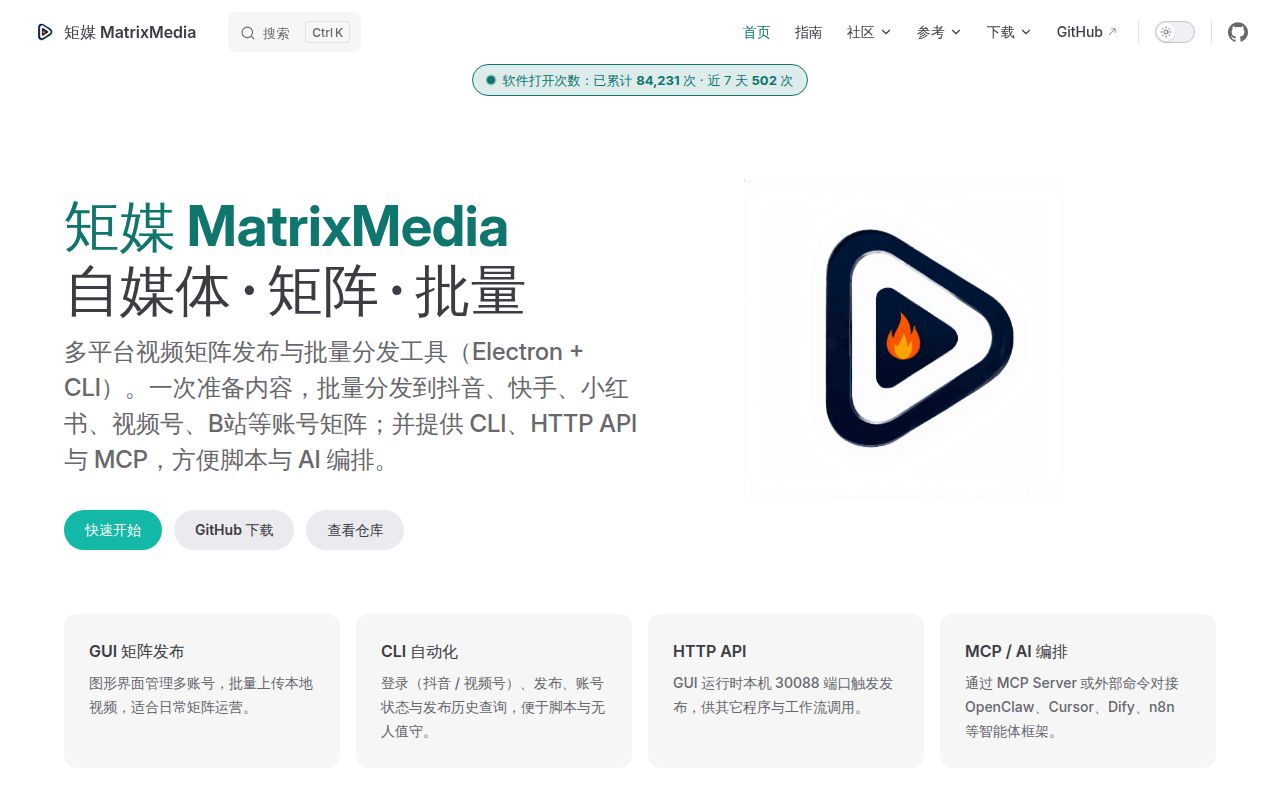This screenshot has width=1280, height=800.
Task: Go to the 首页 nav item
Action: click(x=757, y=32)
